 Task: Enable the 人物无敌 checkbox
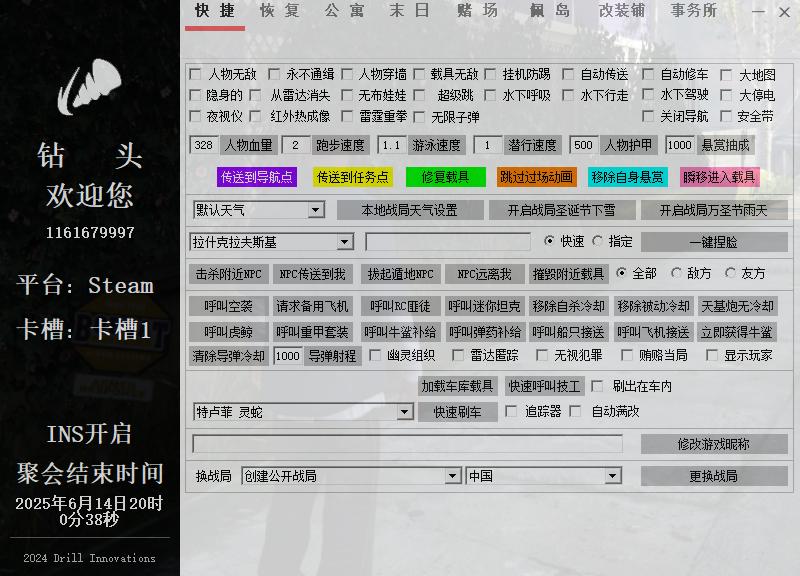coord(196,75)
